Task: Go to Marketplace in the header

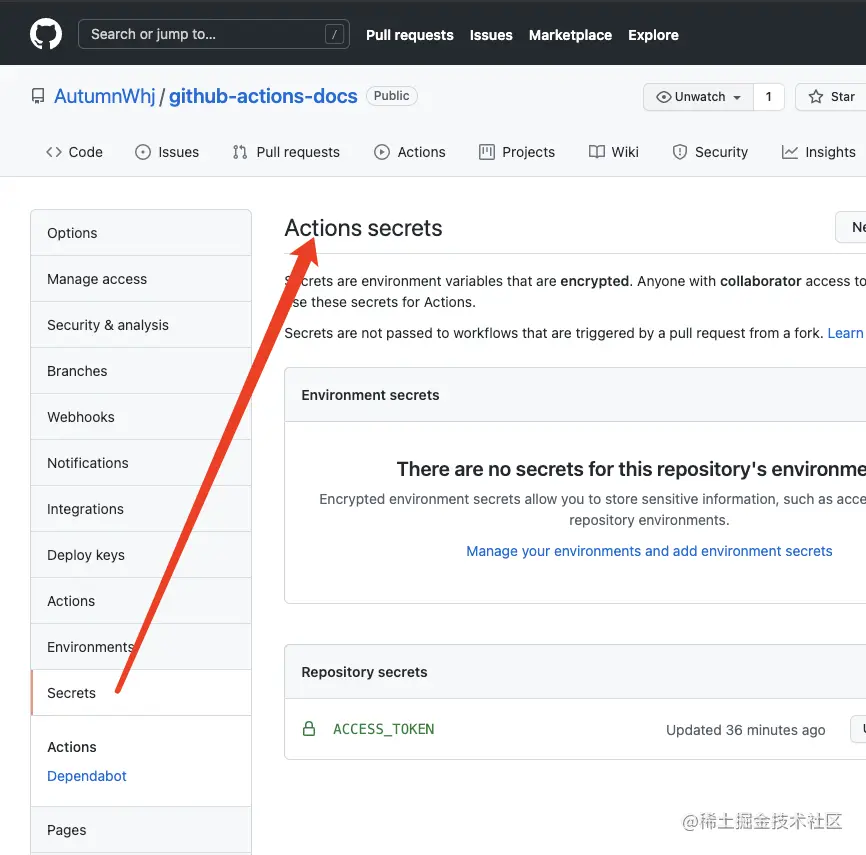Action: pyautogui.click(x=570, y=35)
